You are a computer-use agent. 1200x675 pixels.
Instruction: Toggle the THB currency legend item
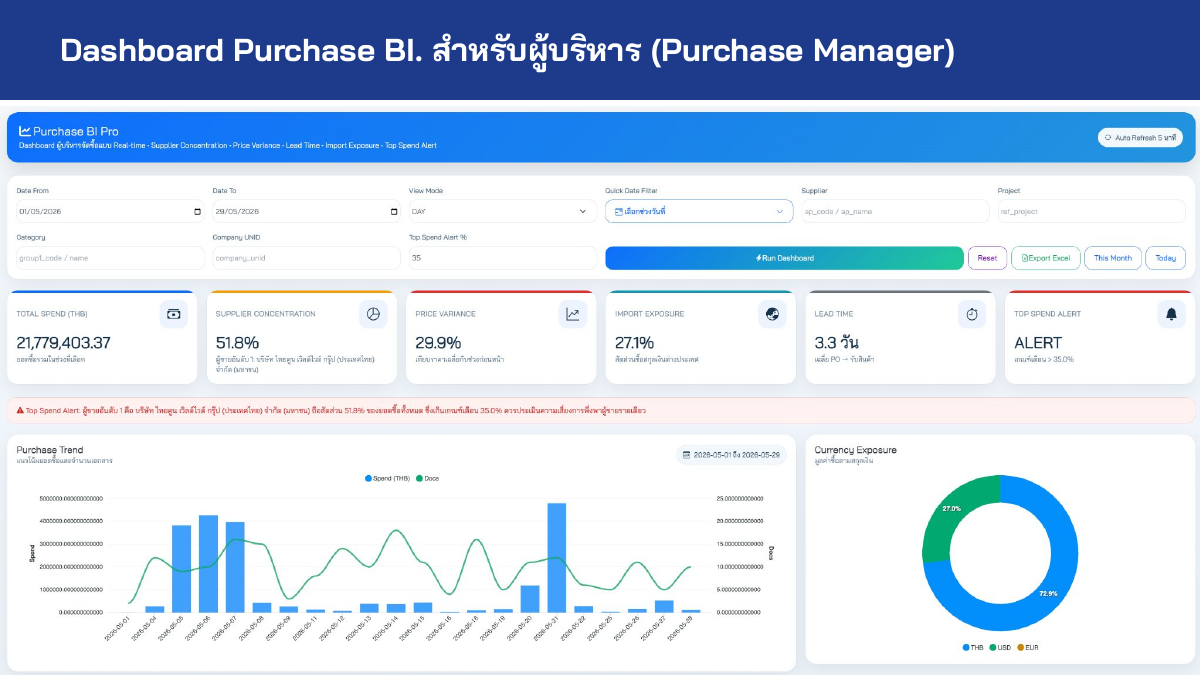click(973, 648)
